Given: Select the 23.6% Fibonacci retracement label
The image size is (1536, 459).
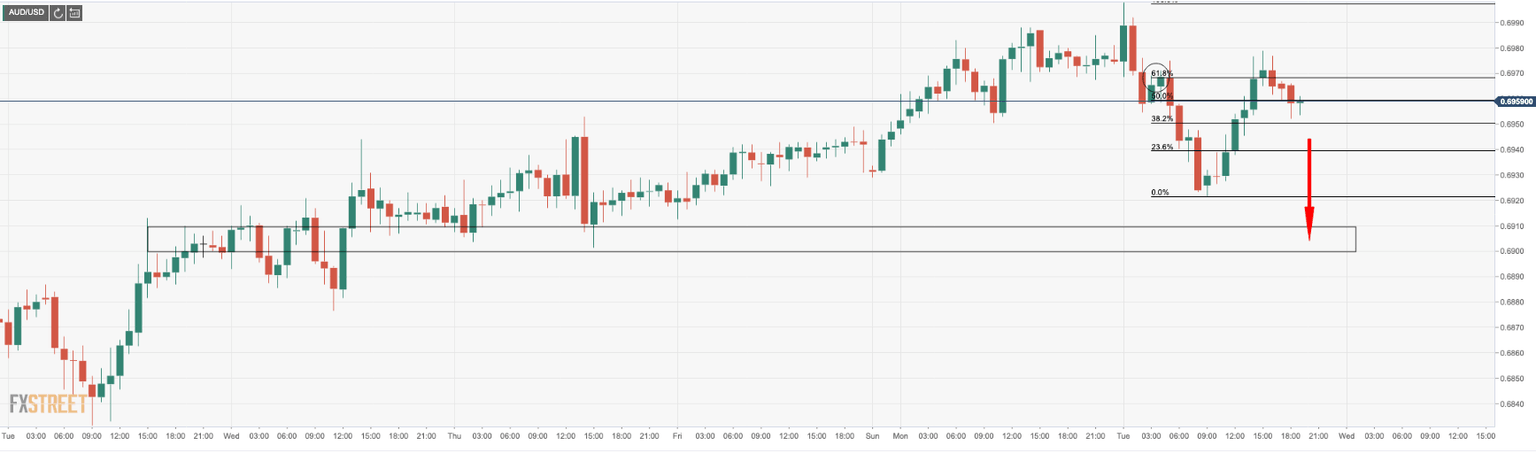Looking at the screenshot, I should 1161,146.
